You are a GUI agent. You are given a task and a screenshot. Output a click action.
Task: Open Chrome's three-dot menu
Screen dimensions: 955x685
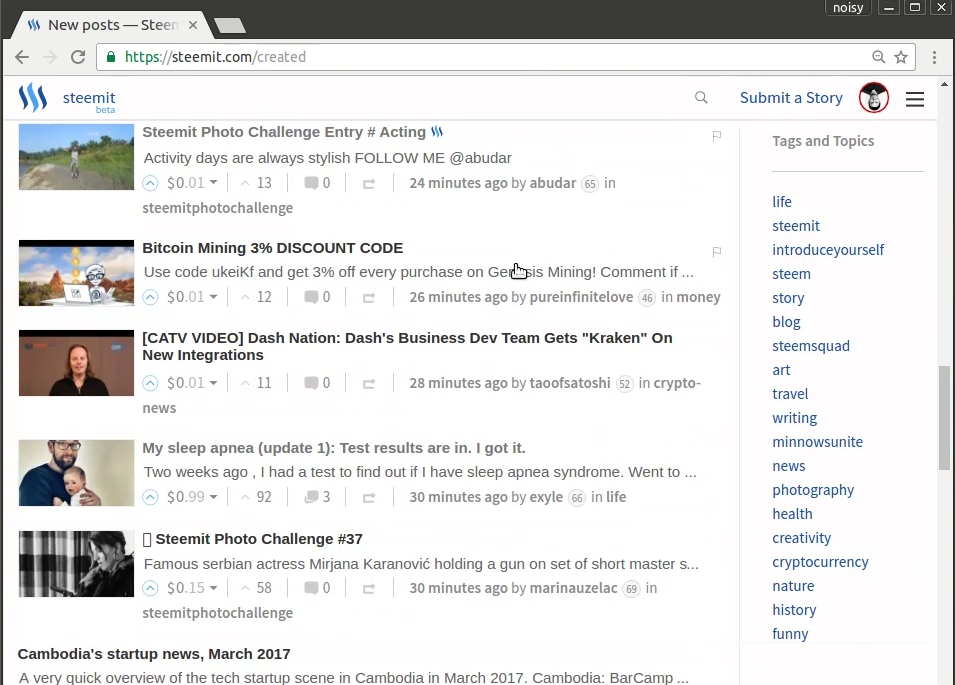coord(934,57)
